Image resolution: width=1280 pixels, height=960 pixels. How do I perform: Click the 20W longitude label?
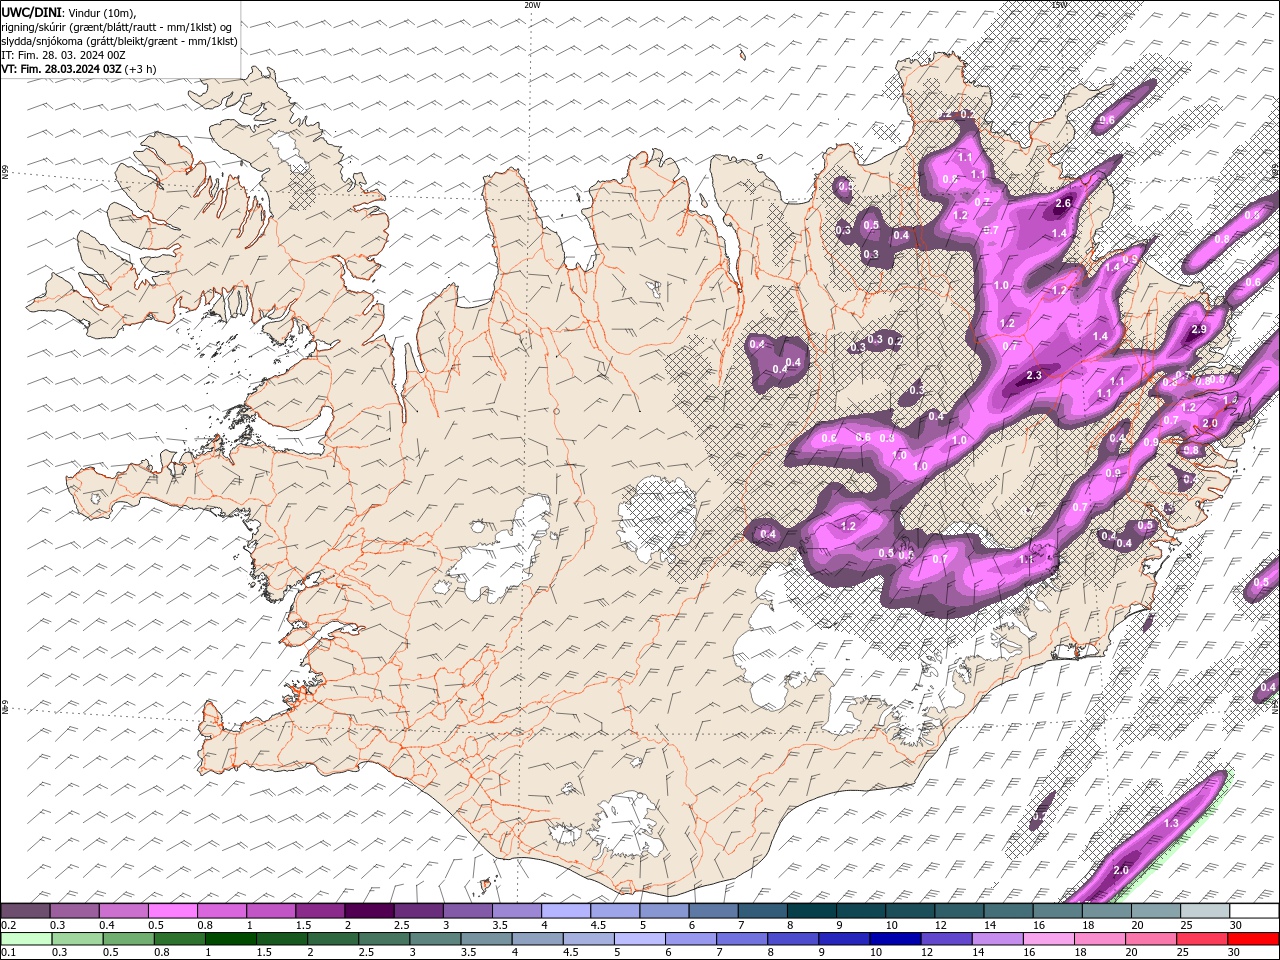pyautogui.click(x=532, y=5)
